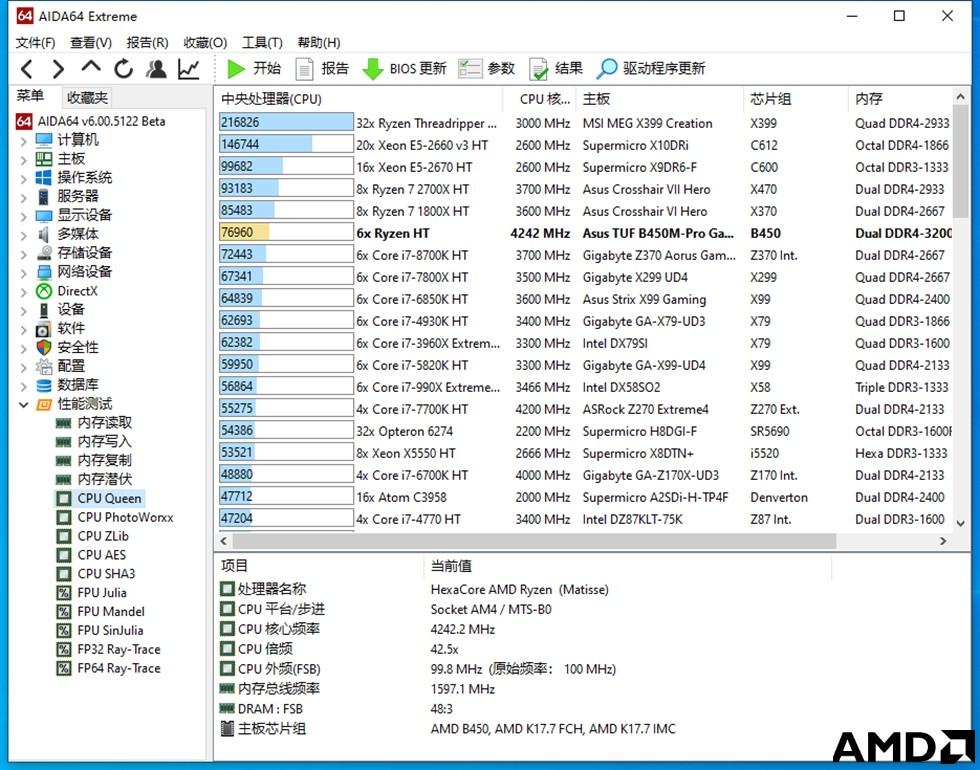Select the CPU PhotoWorxx benchmark
980x770 pixels.
[114, 518]
